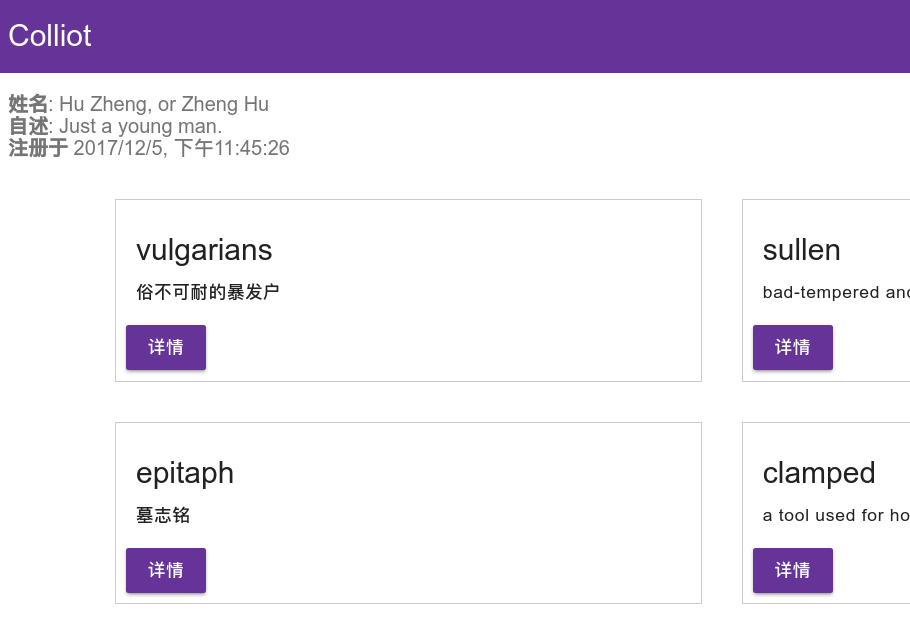Click the bio text "Just a young man."
910x618 pixels.
tap(140, 126)
